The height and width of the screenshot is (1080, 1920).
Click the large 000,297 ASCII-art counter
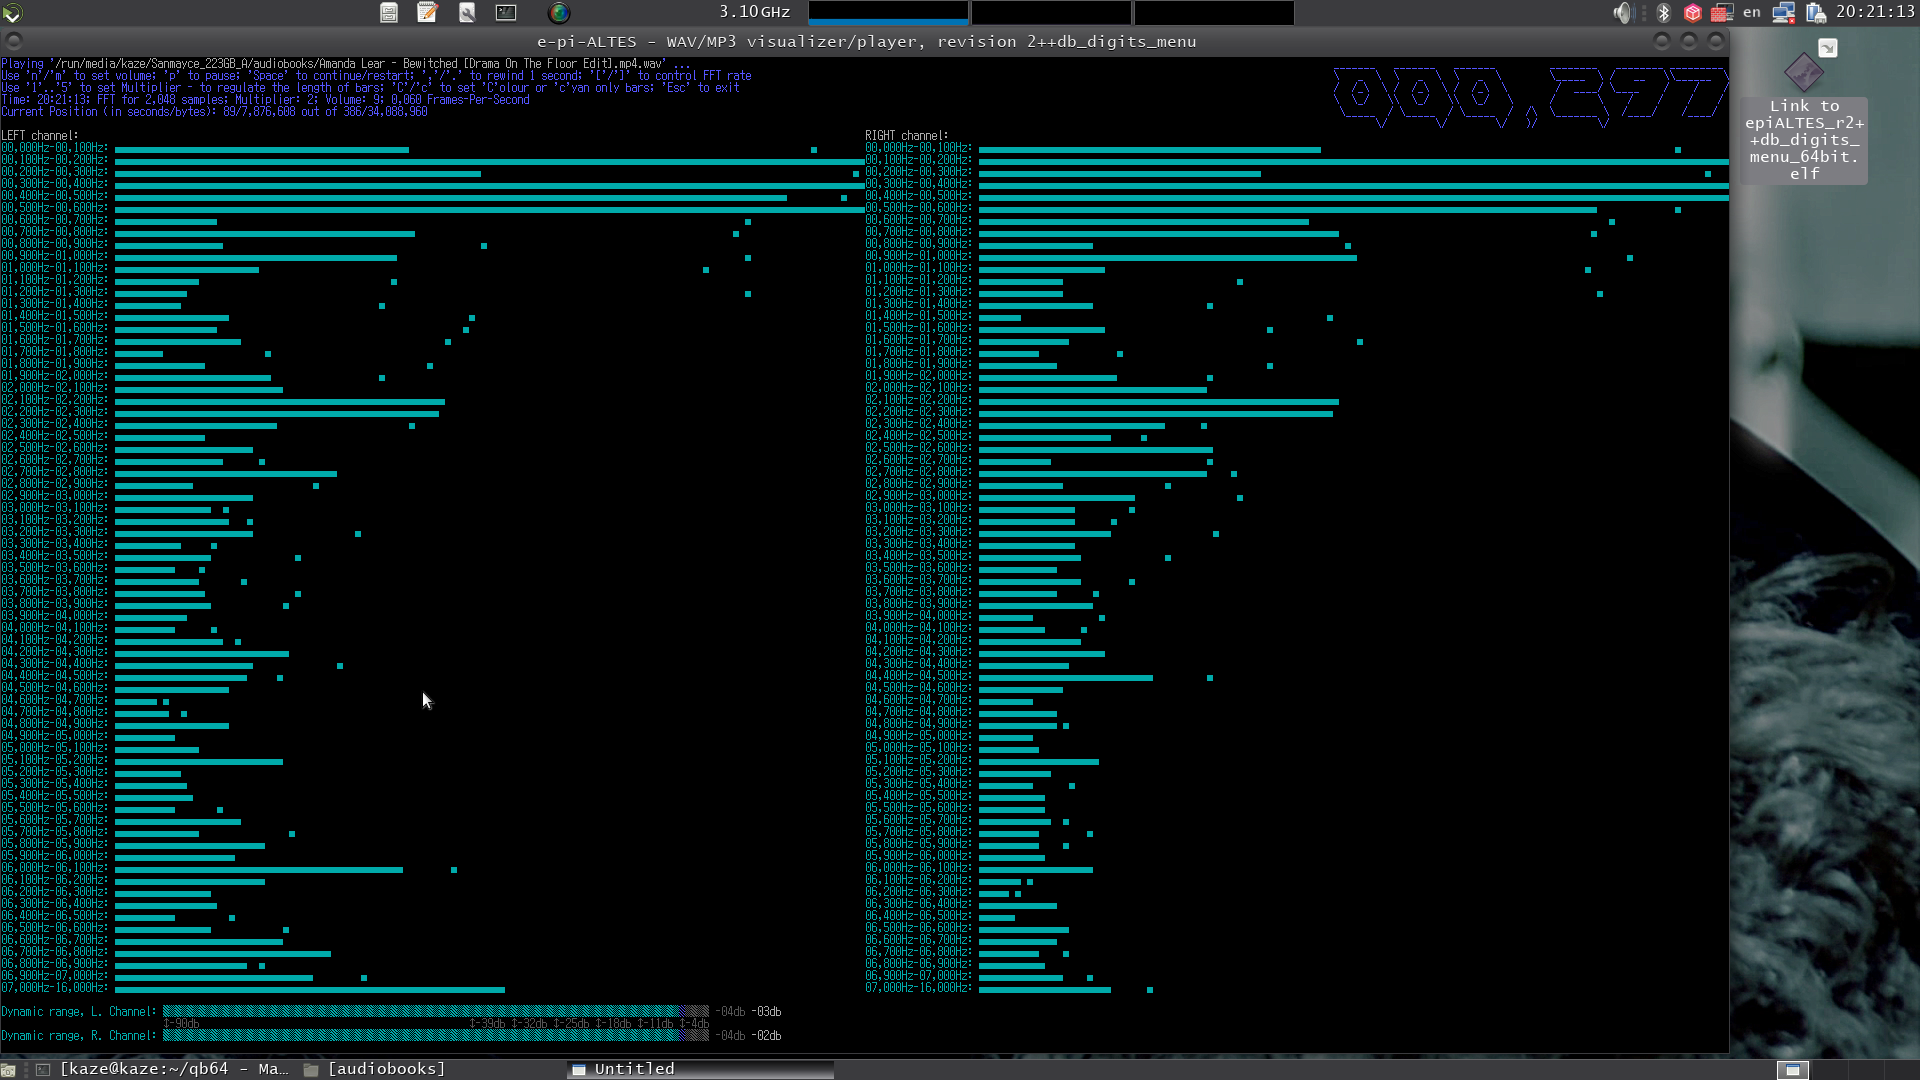coord(1531,97)
